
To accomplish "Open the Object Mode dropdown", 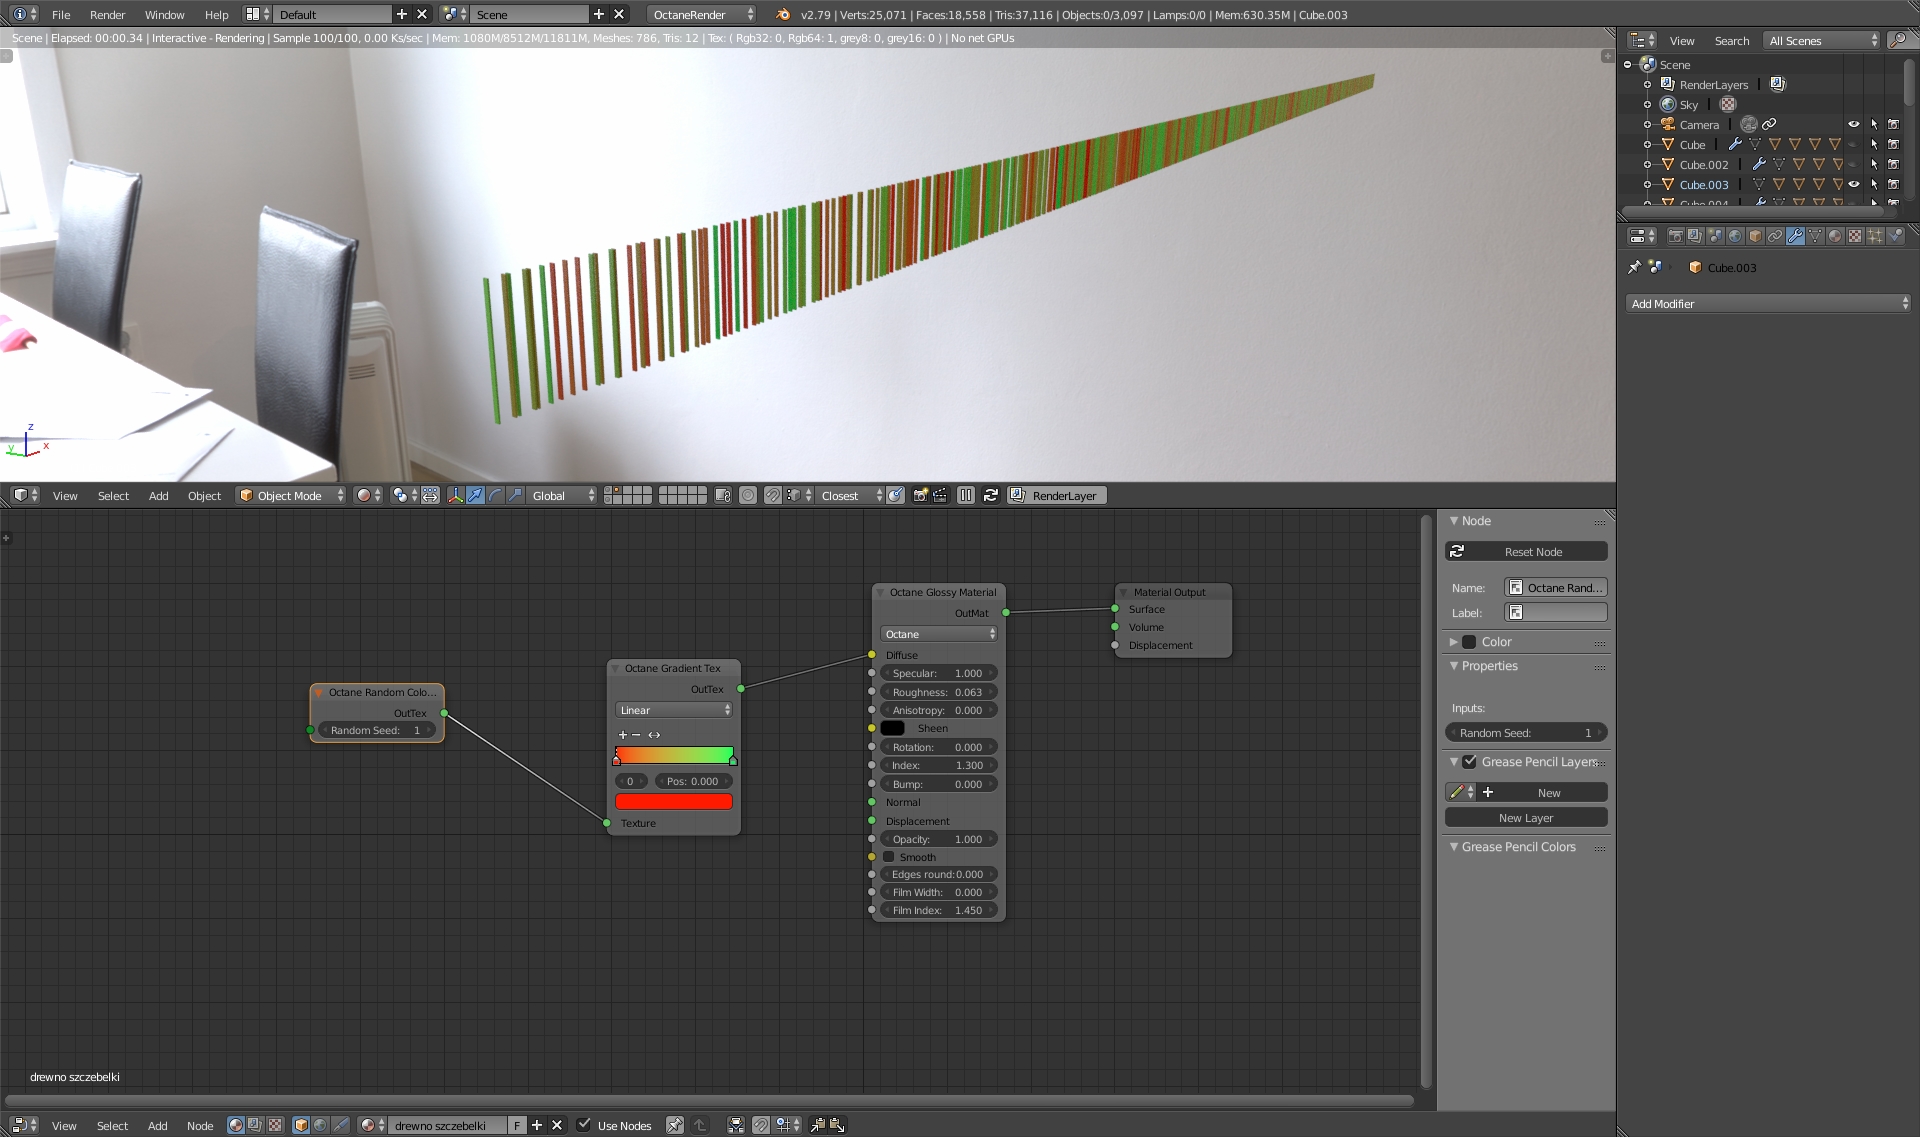I will [291, 495].
